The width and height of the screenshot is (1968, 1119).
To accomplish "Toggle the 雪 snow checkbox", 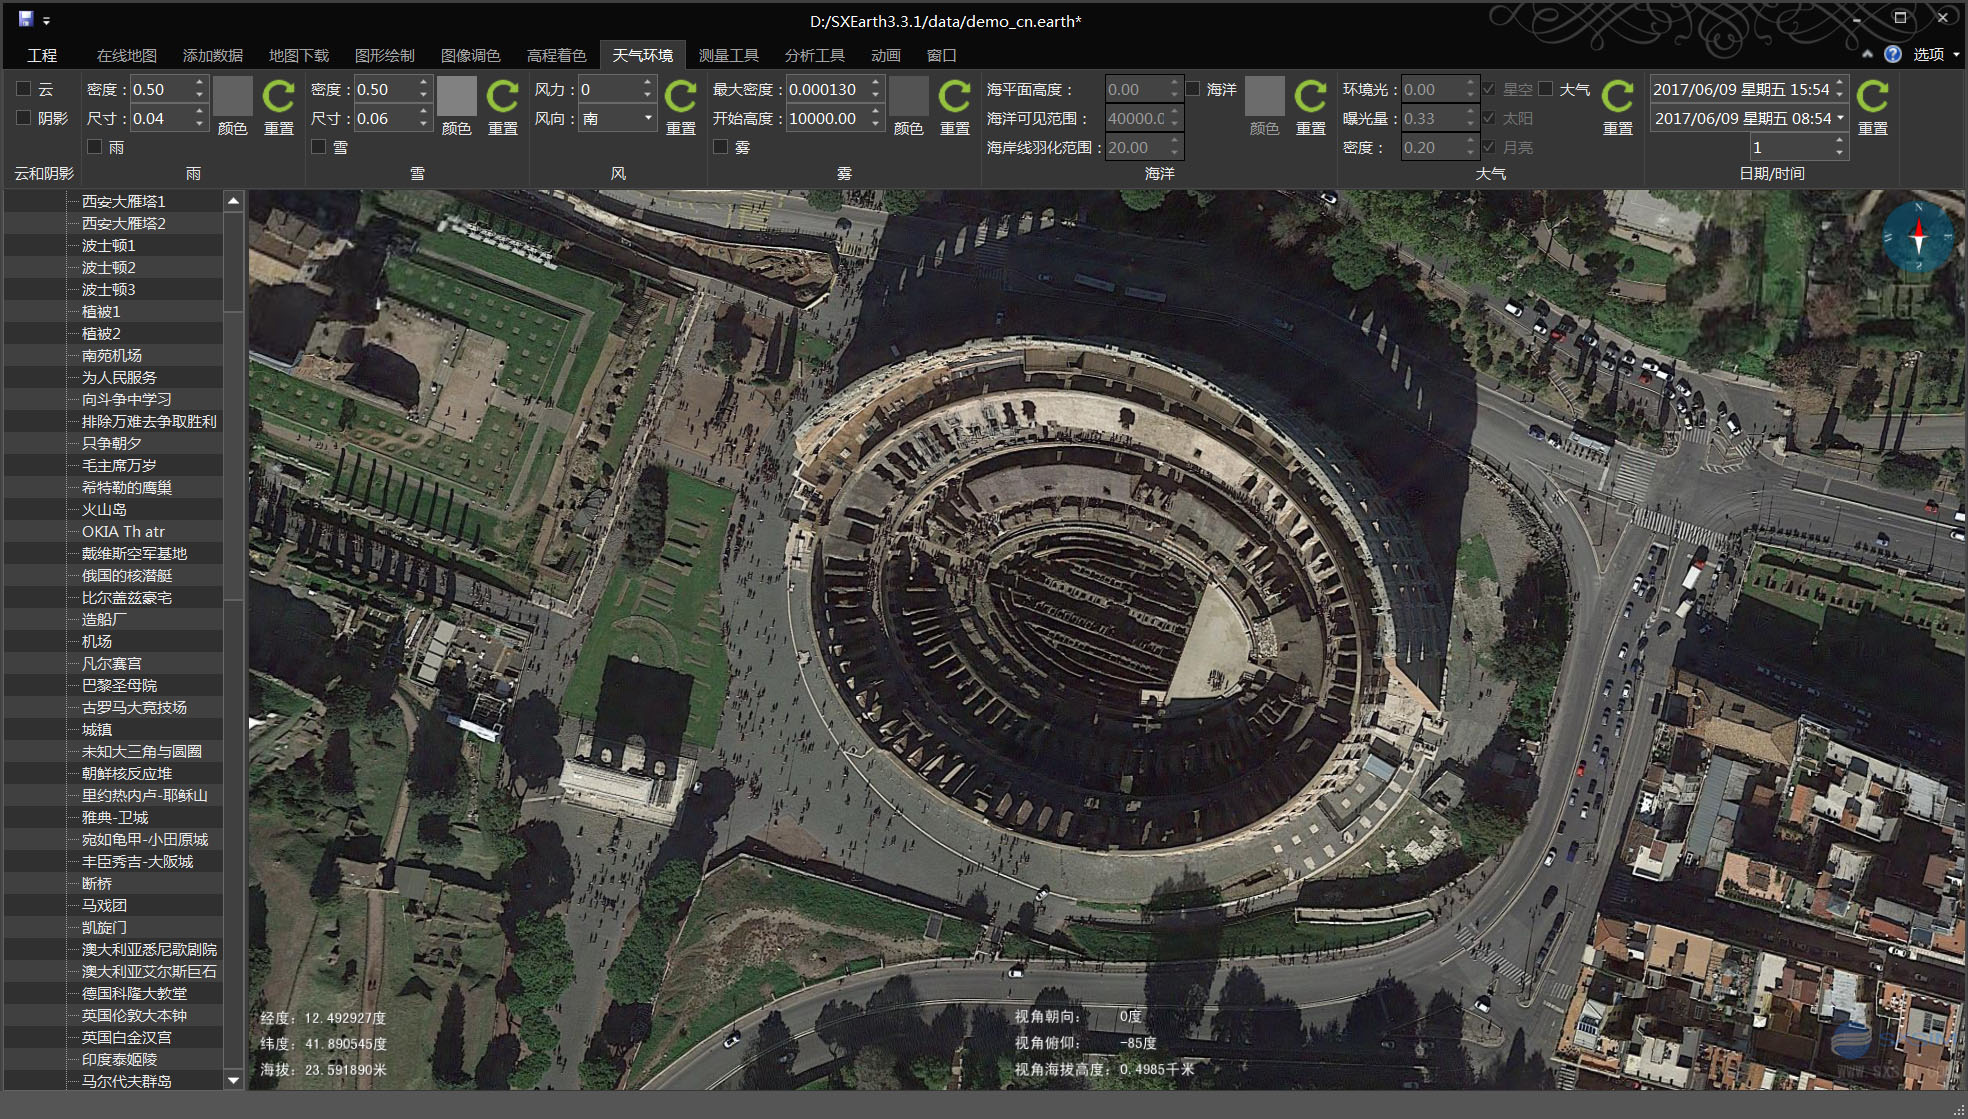I will (319, 147).
